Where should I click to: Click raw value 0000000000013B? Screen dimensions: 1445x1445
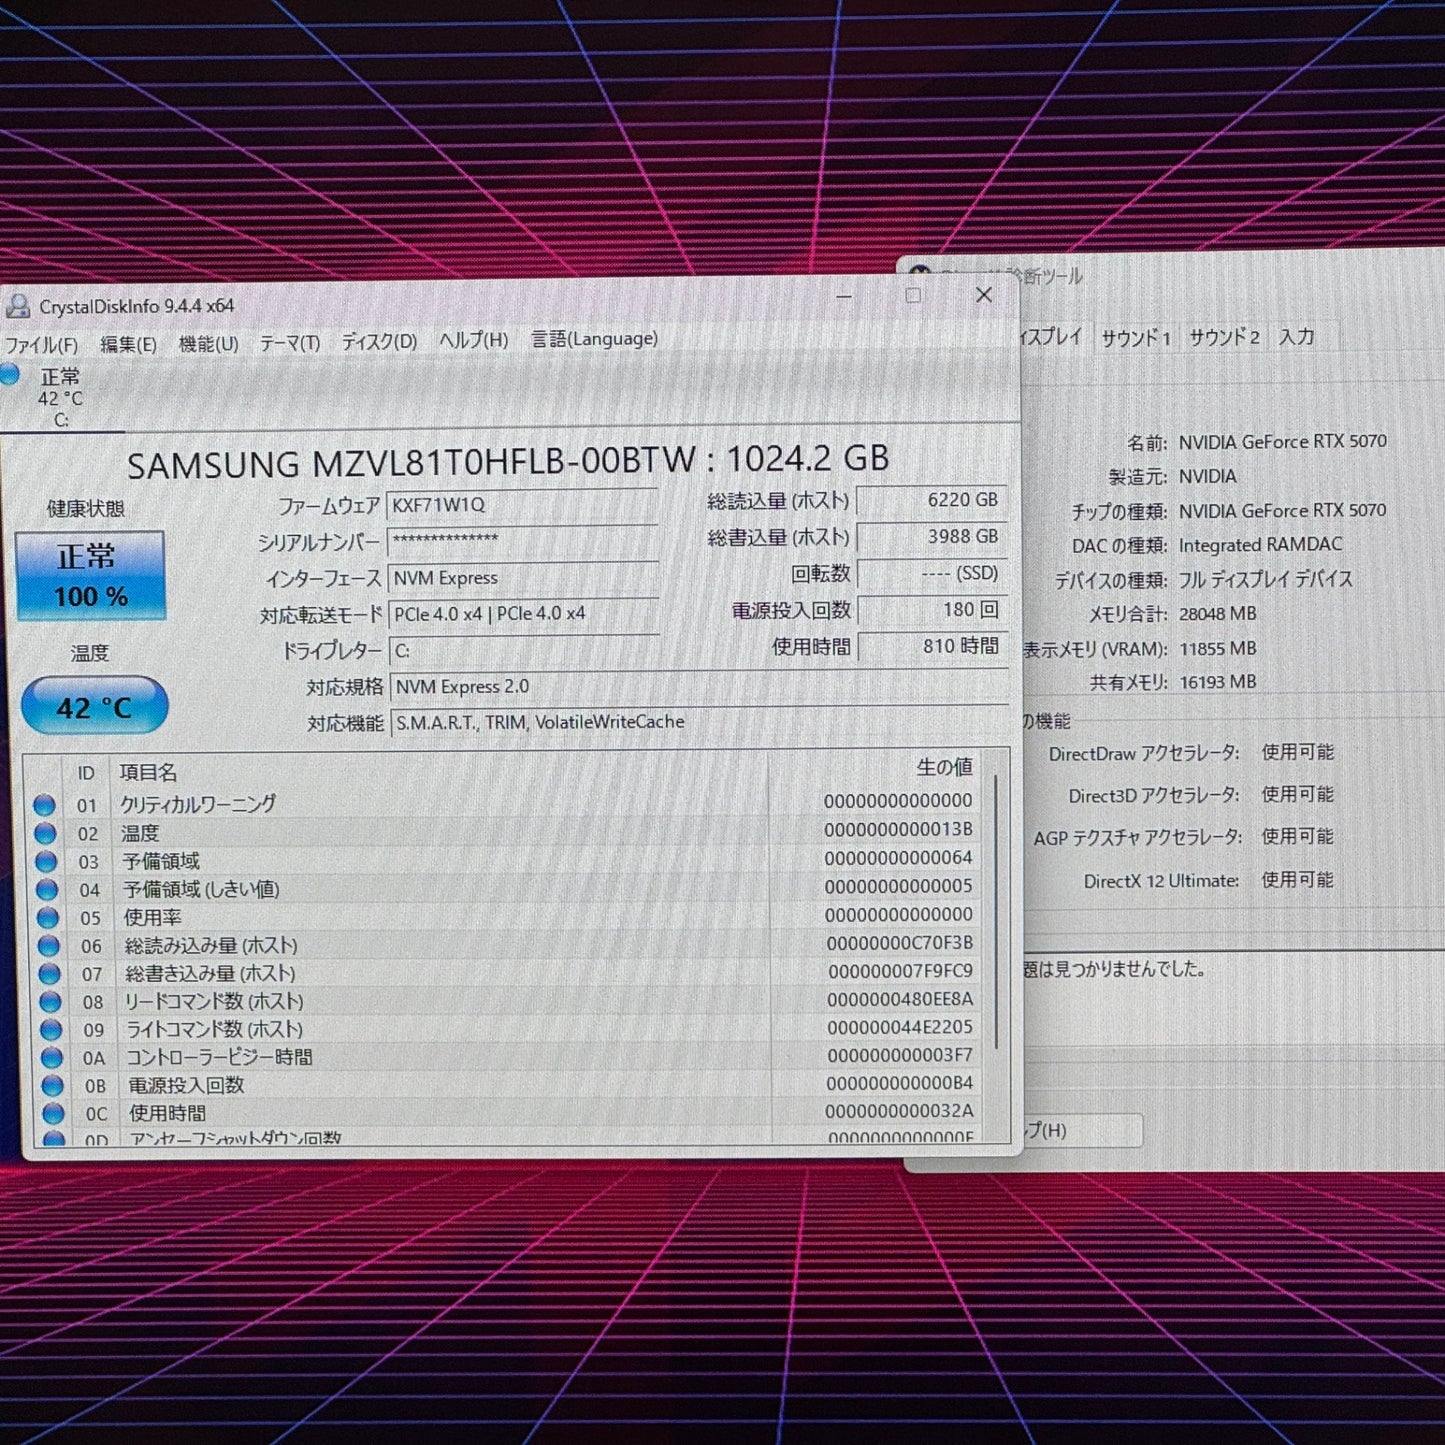pyautogui.click(x=898, y=829)
